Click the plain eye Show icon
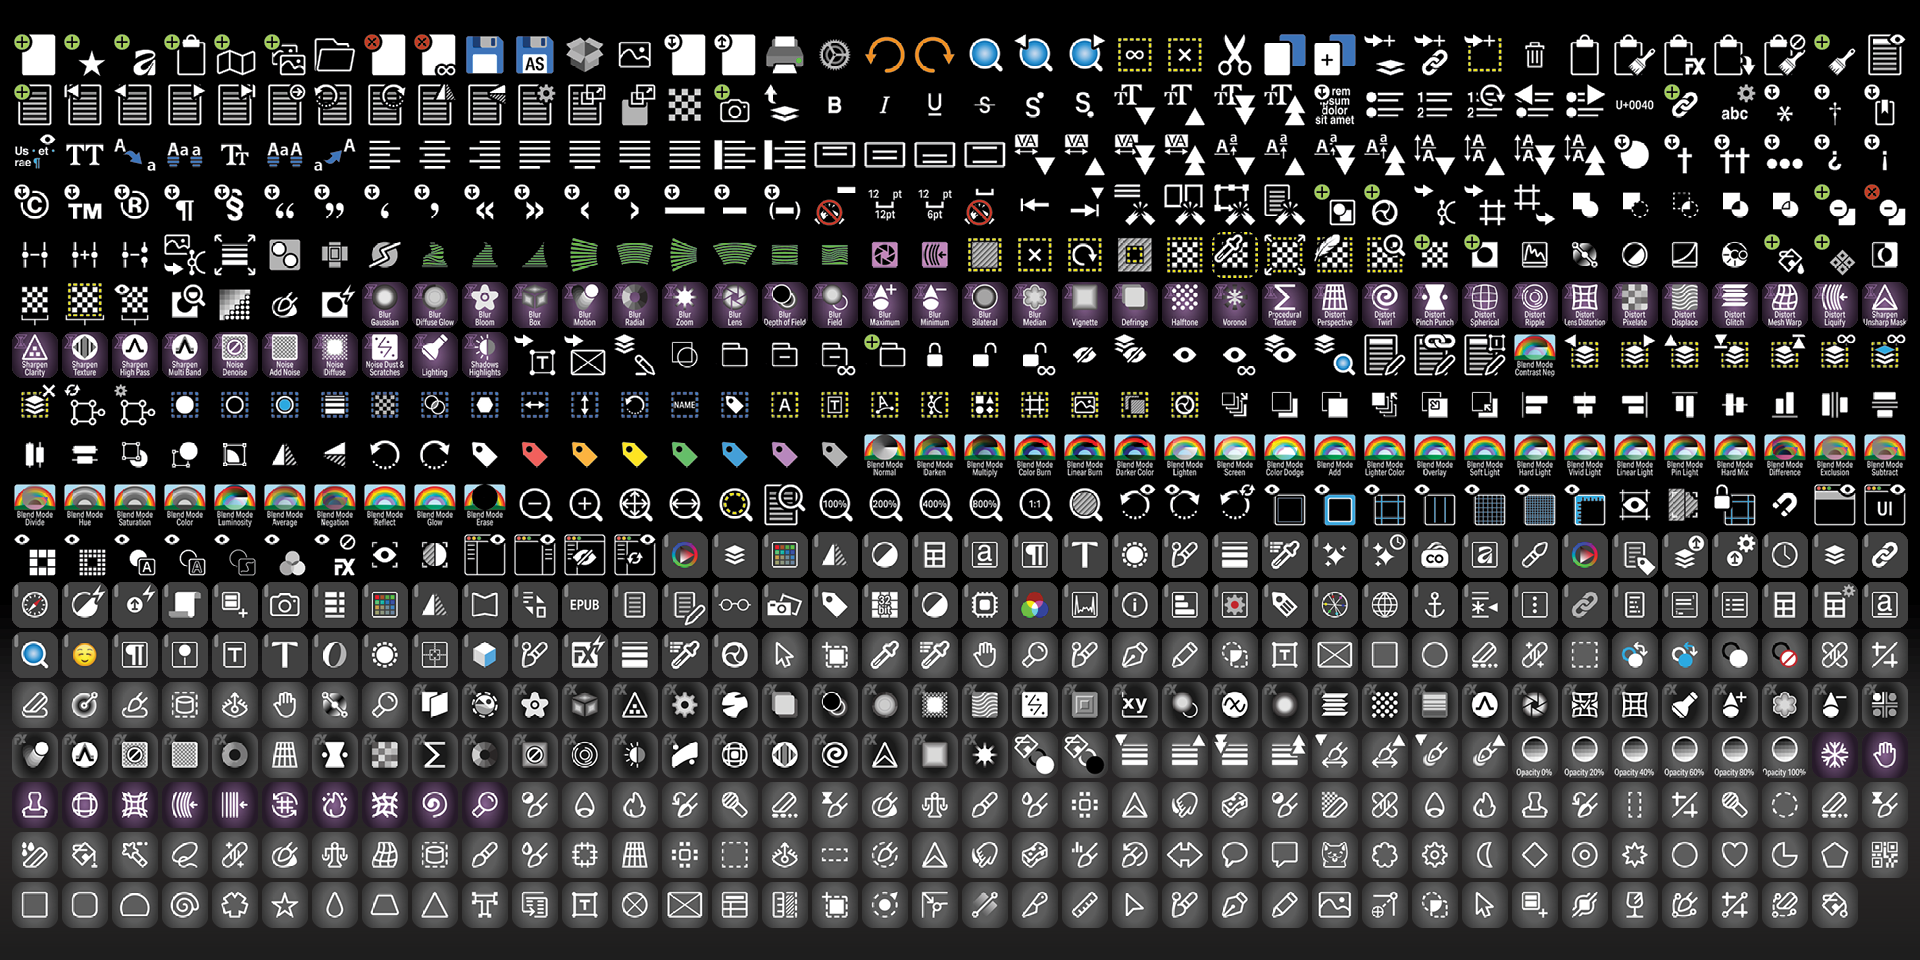 click(1185, 355)
